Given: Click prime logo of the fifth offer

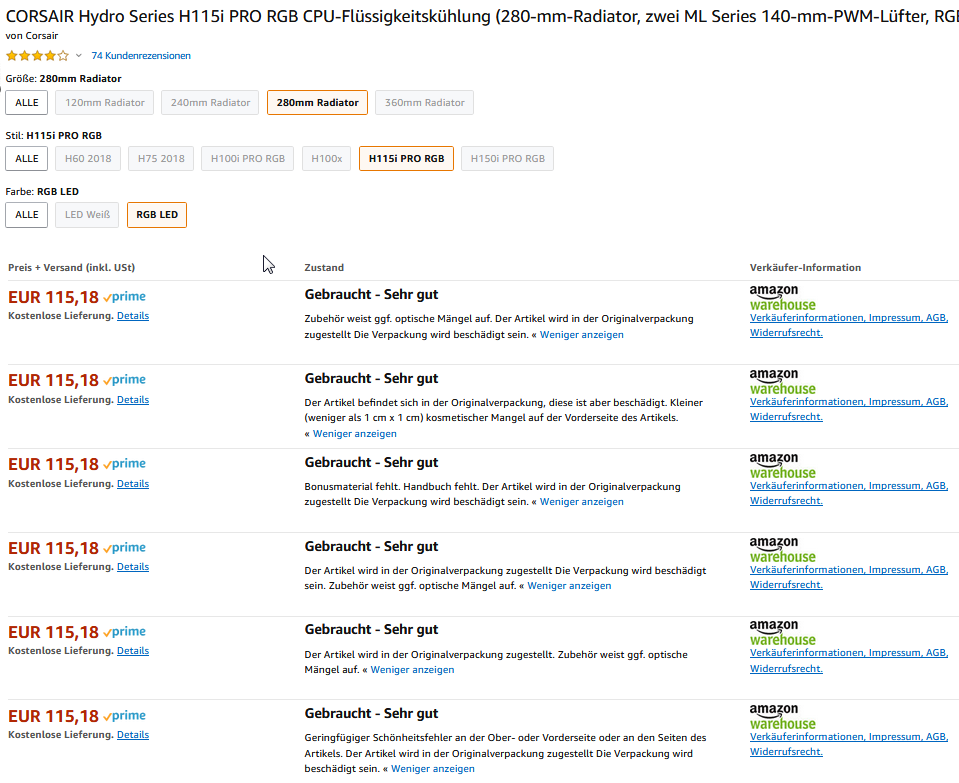Looking at the screenshot, I should [124, 631].
